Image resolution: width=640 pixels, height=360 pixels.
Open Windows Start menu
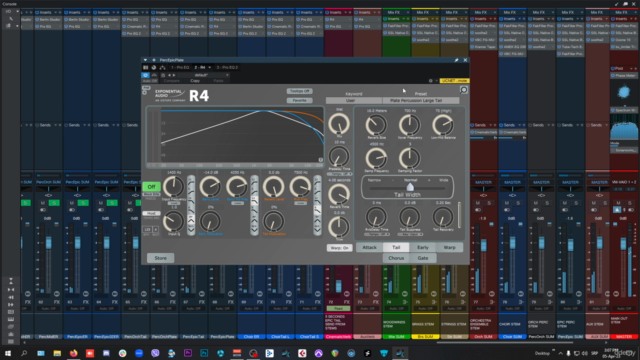(8, 353)
